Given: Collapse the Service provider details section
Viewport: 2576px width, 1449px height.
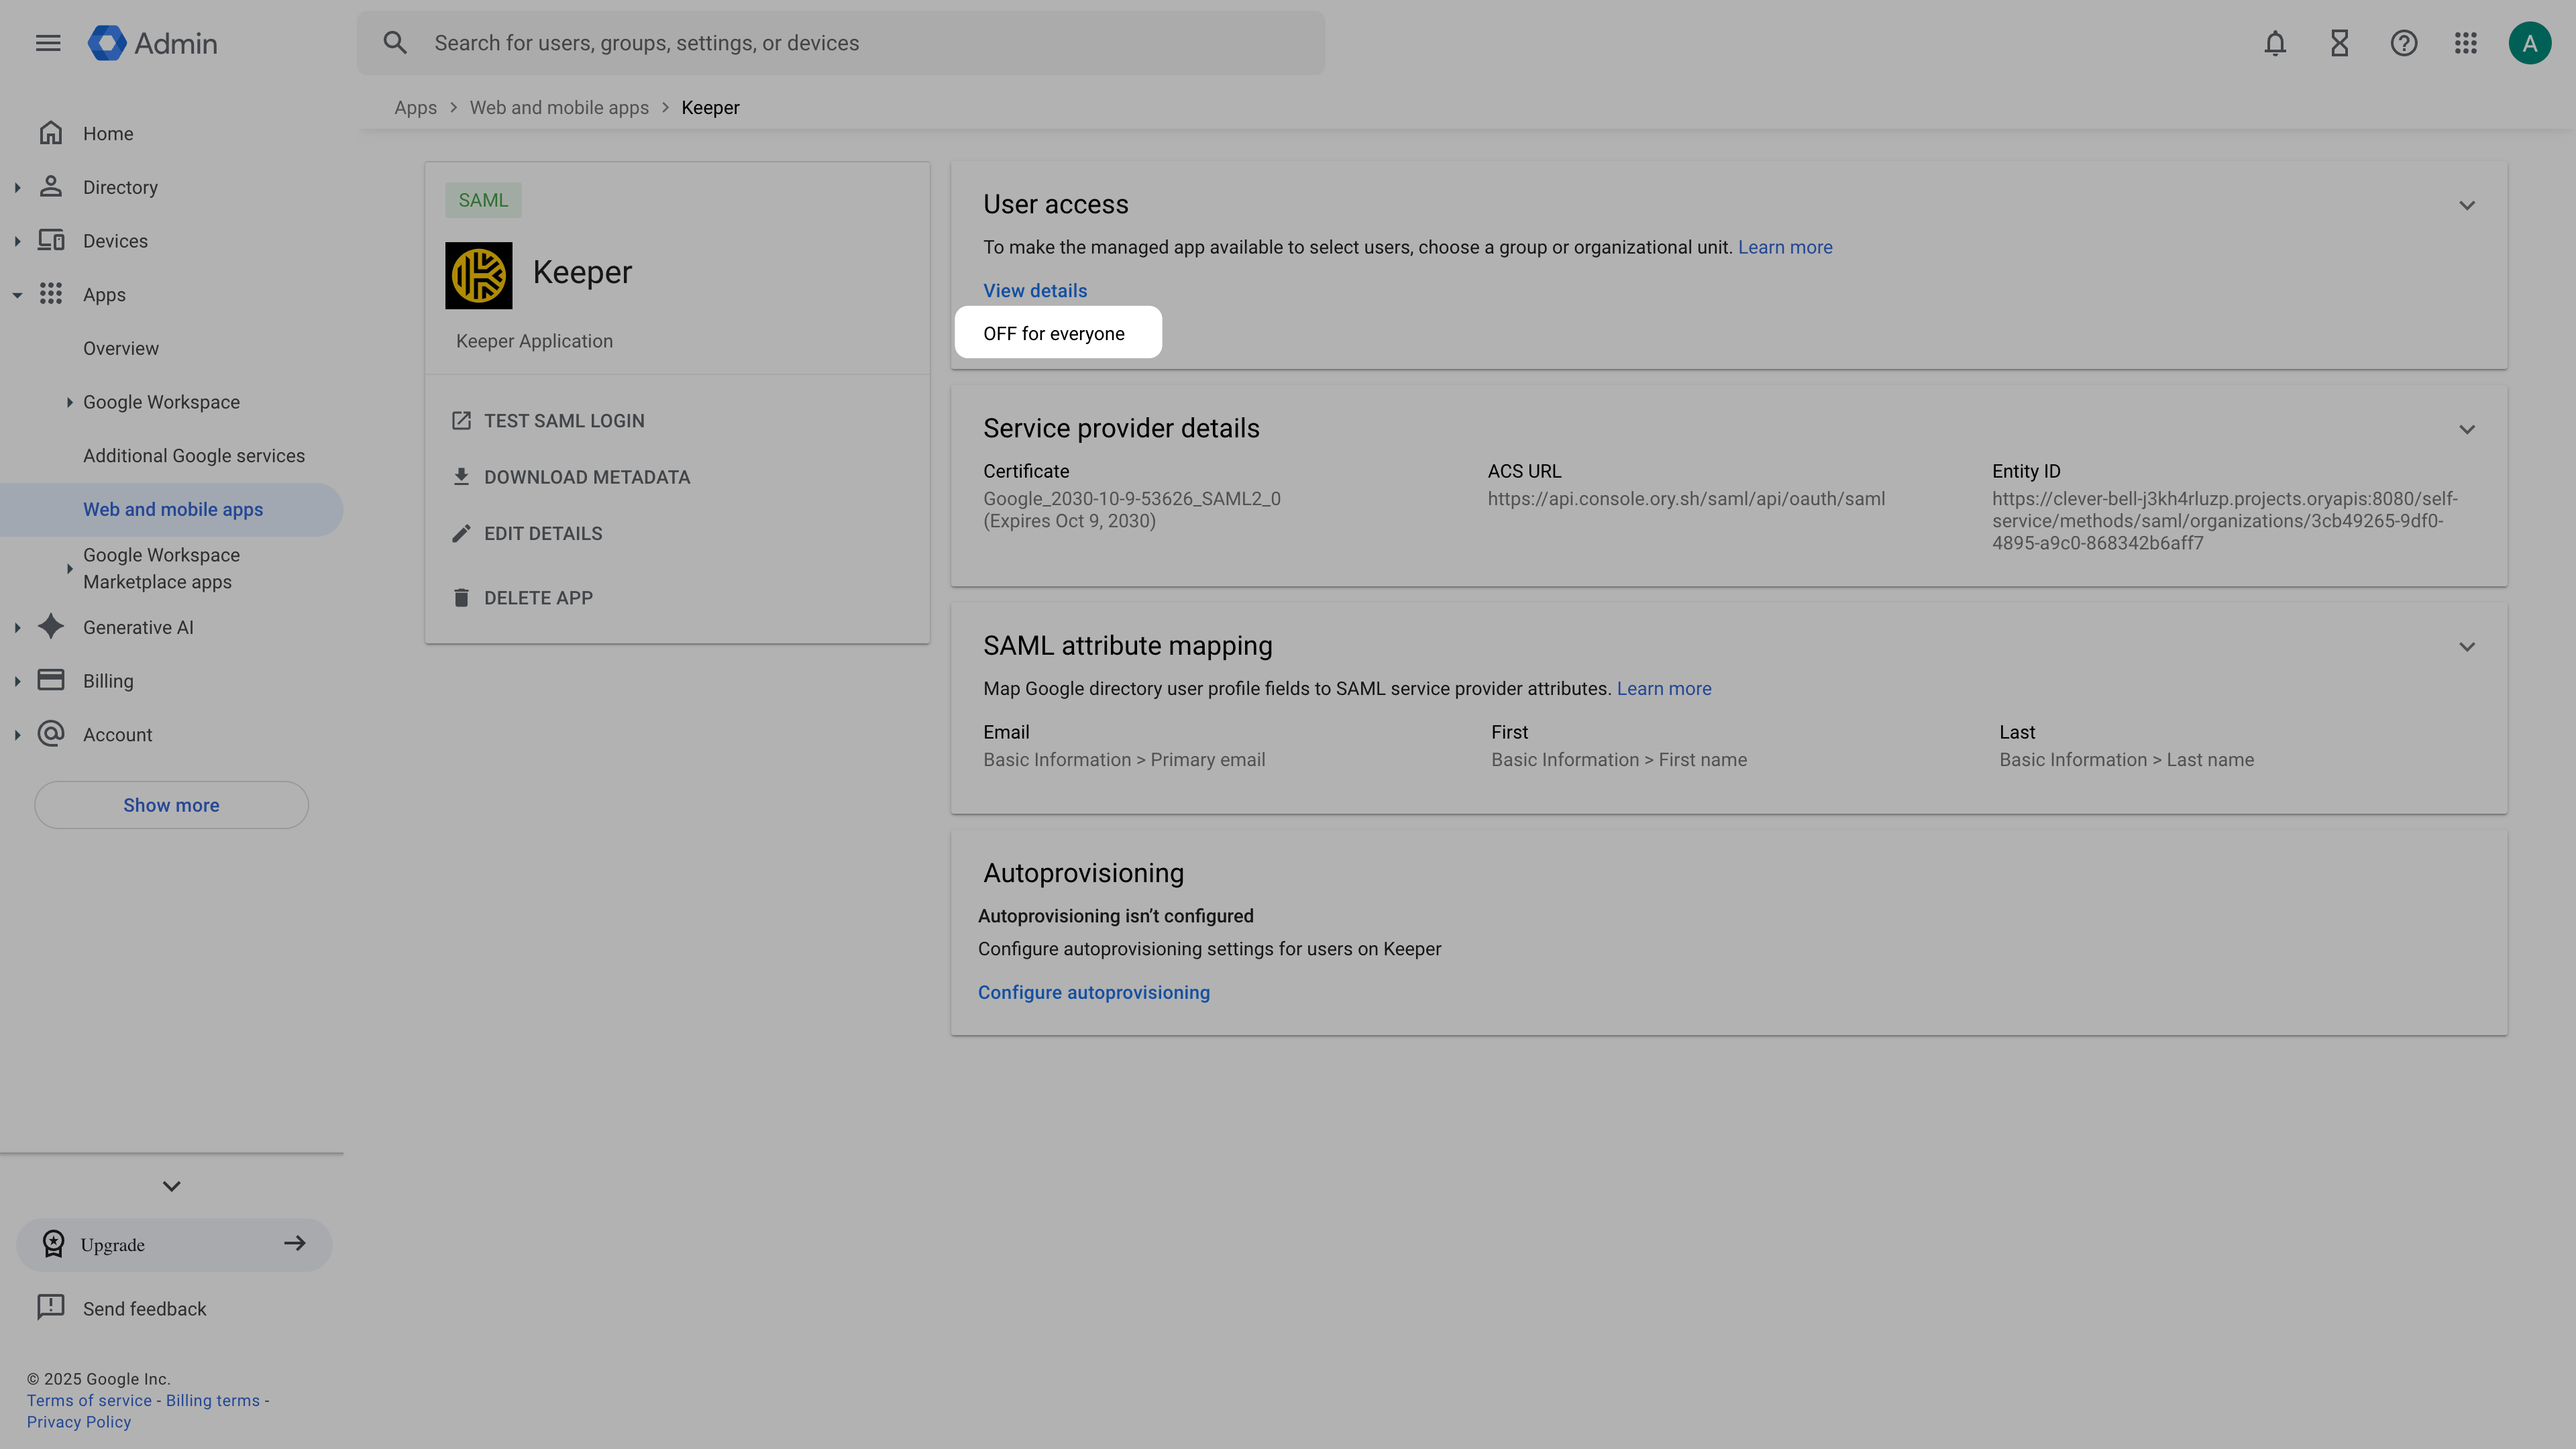Looking at the screenshot, I should (x=2467, y=429).
